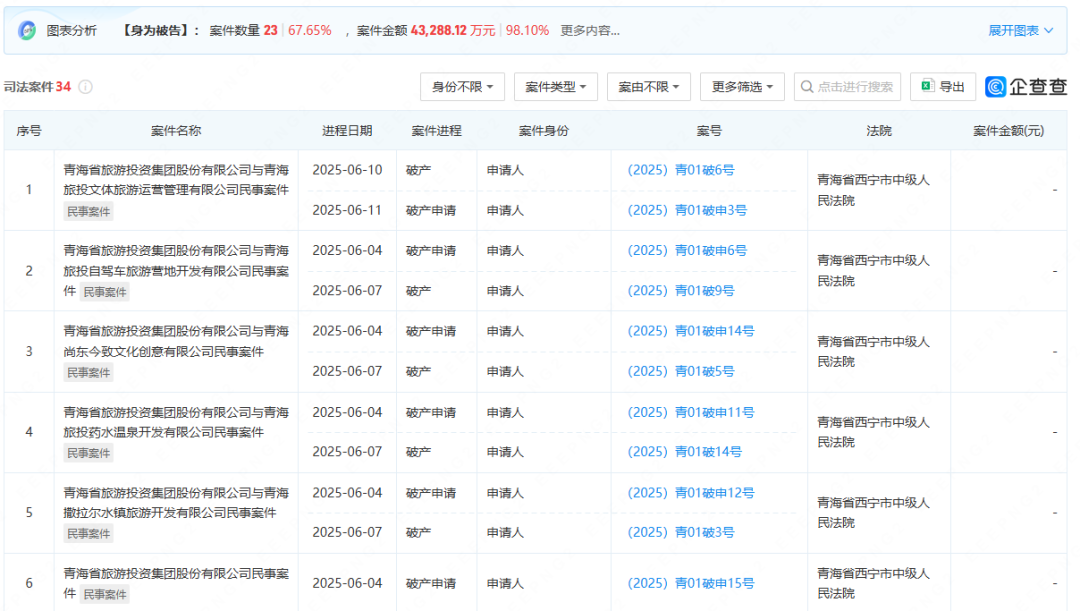Open case number (2025)青01破6号
Image resolution: width=1080 pixels, height=611 pixels.
point(680,170)
